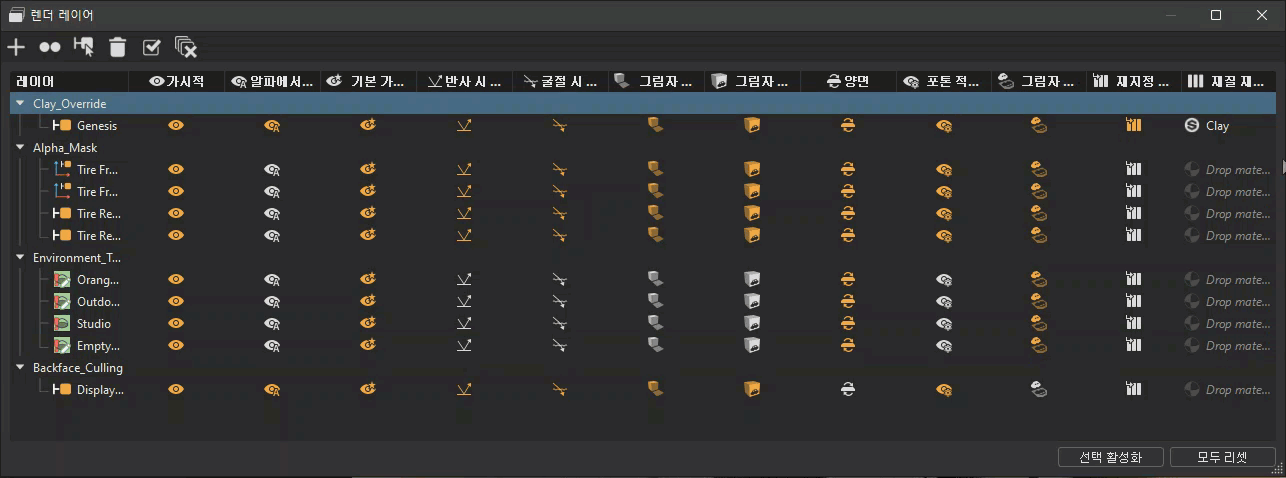Toggle Genesis material override bars icon
Image resolution: width=1286 pixels, height=478 pixels.
pyautogui.click(x=1133, y=126)
